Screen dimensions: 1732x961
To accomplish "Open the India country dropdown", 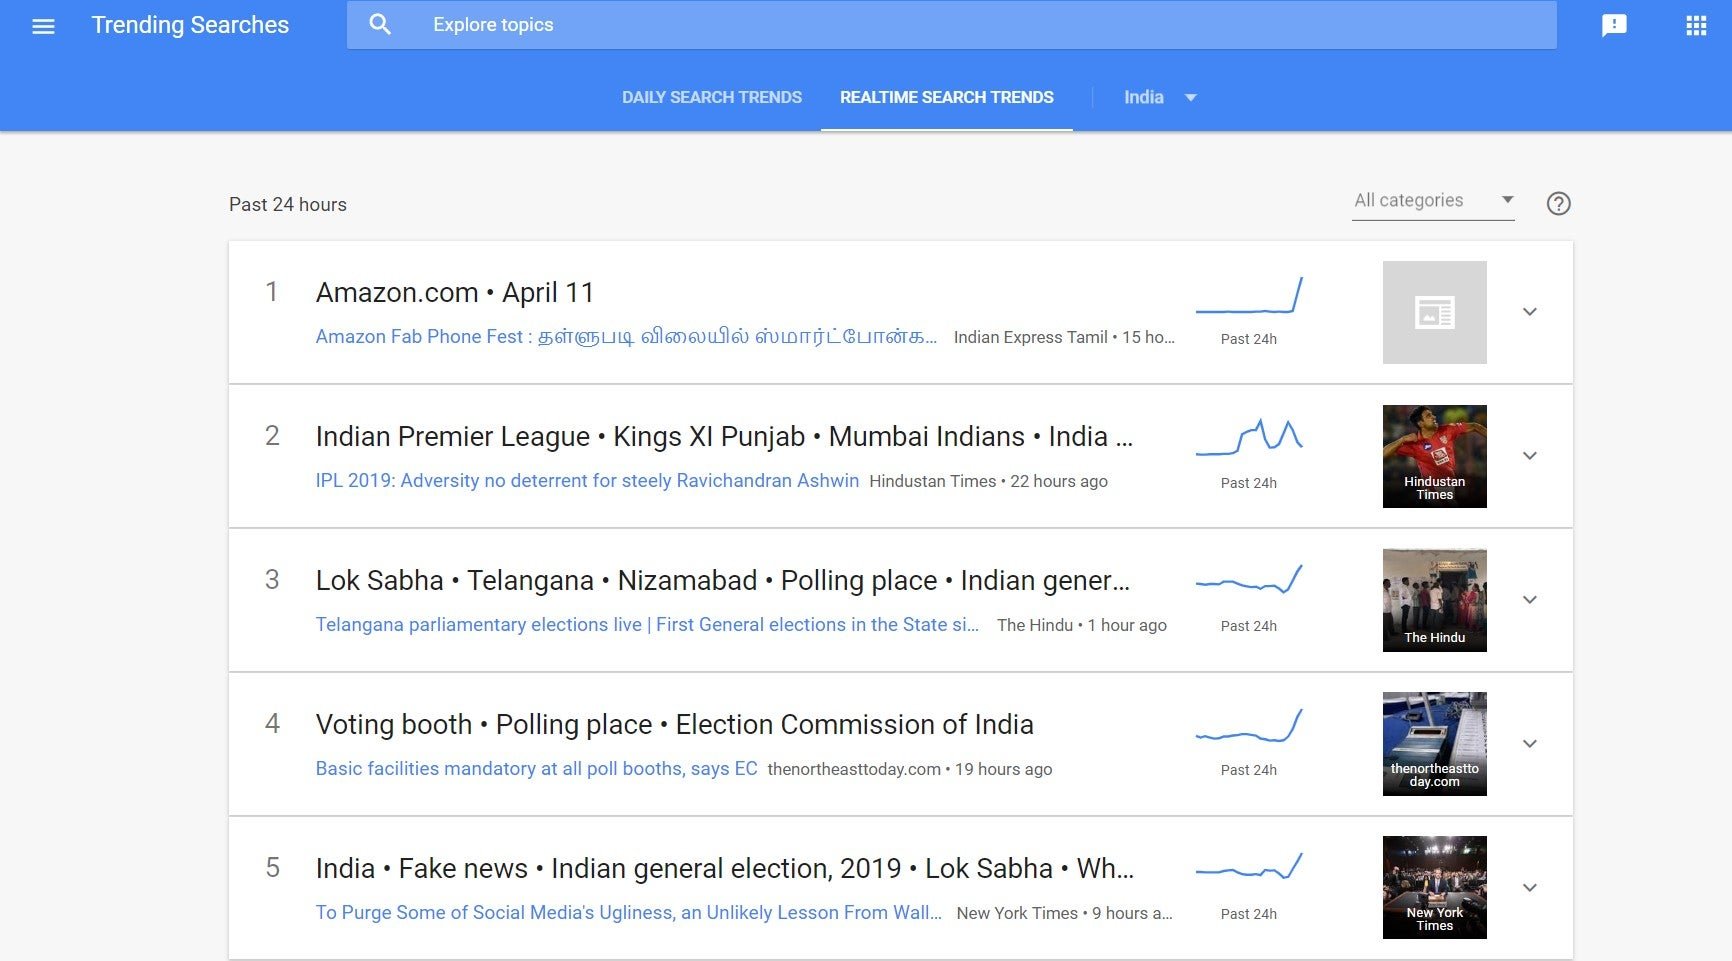I will (1159, 97).
